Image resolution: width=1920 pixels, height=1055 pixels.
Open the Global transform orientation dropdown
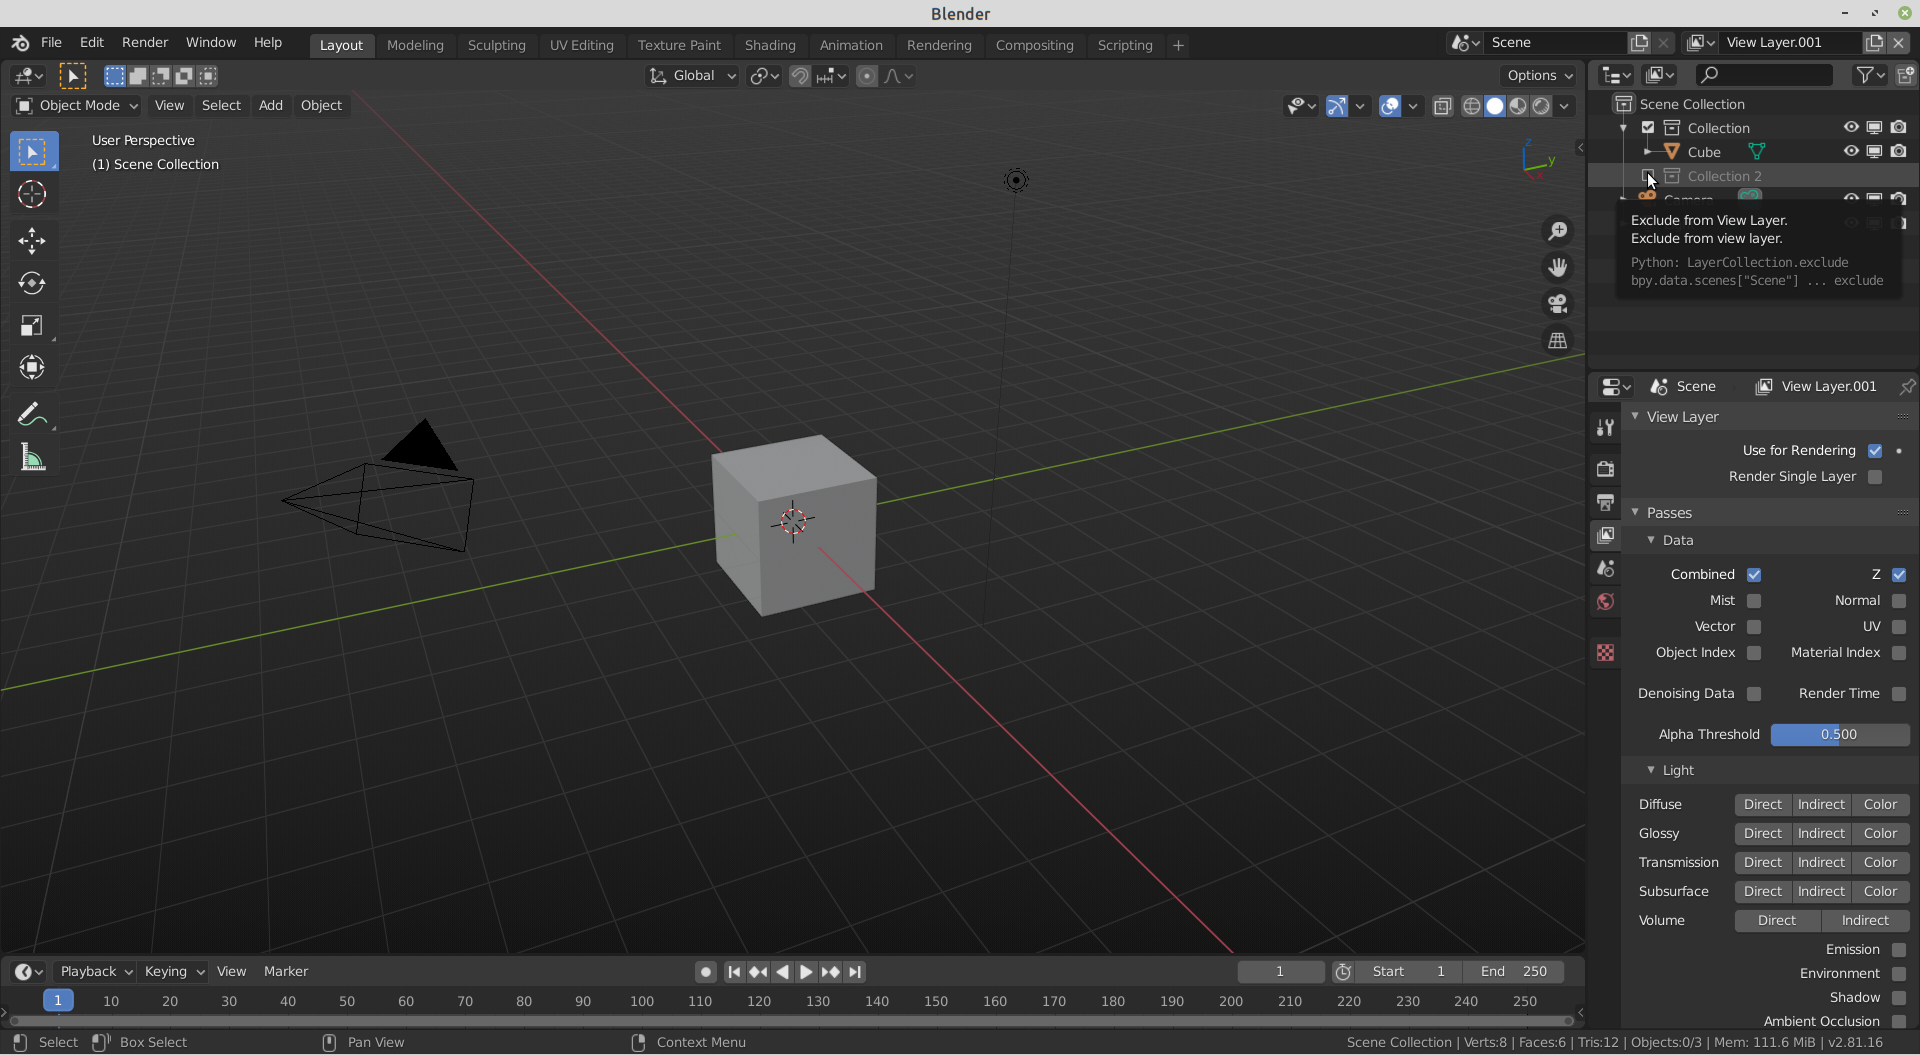692,76
